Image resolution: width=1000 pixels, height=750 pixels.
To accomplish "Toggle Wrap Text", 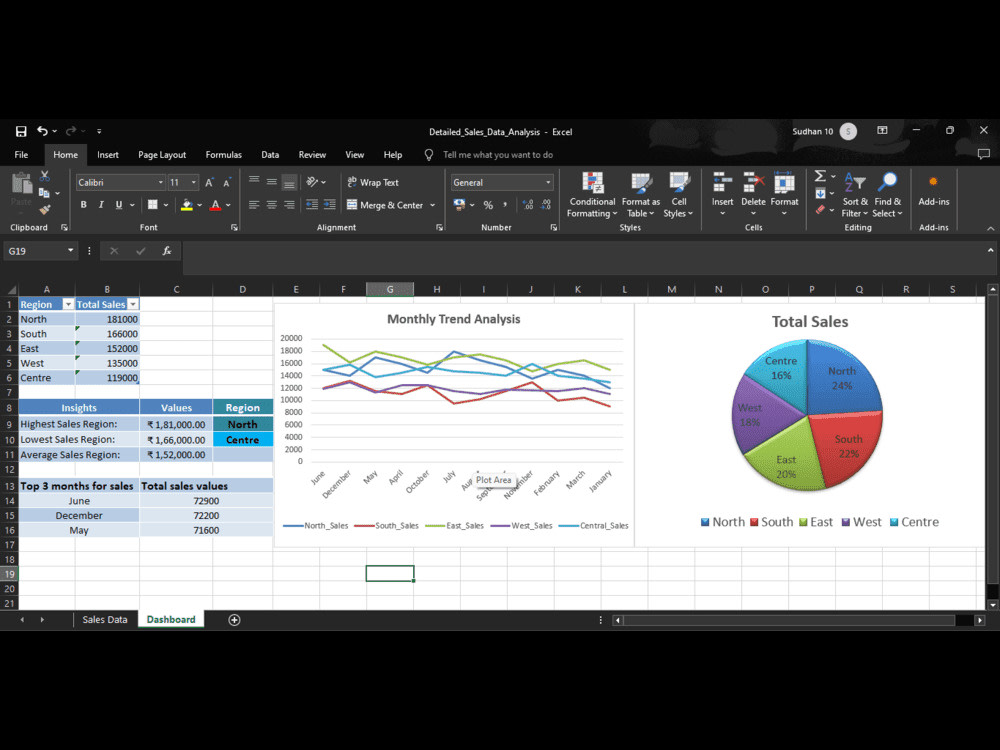I will coord(373,182).
